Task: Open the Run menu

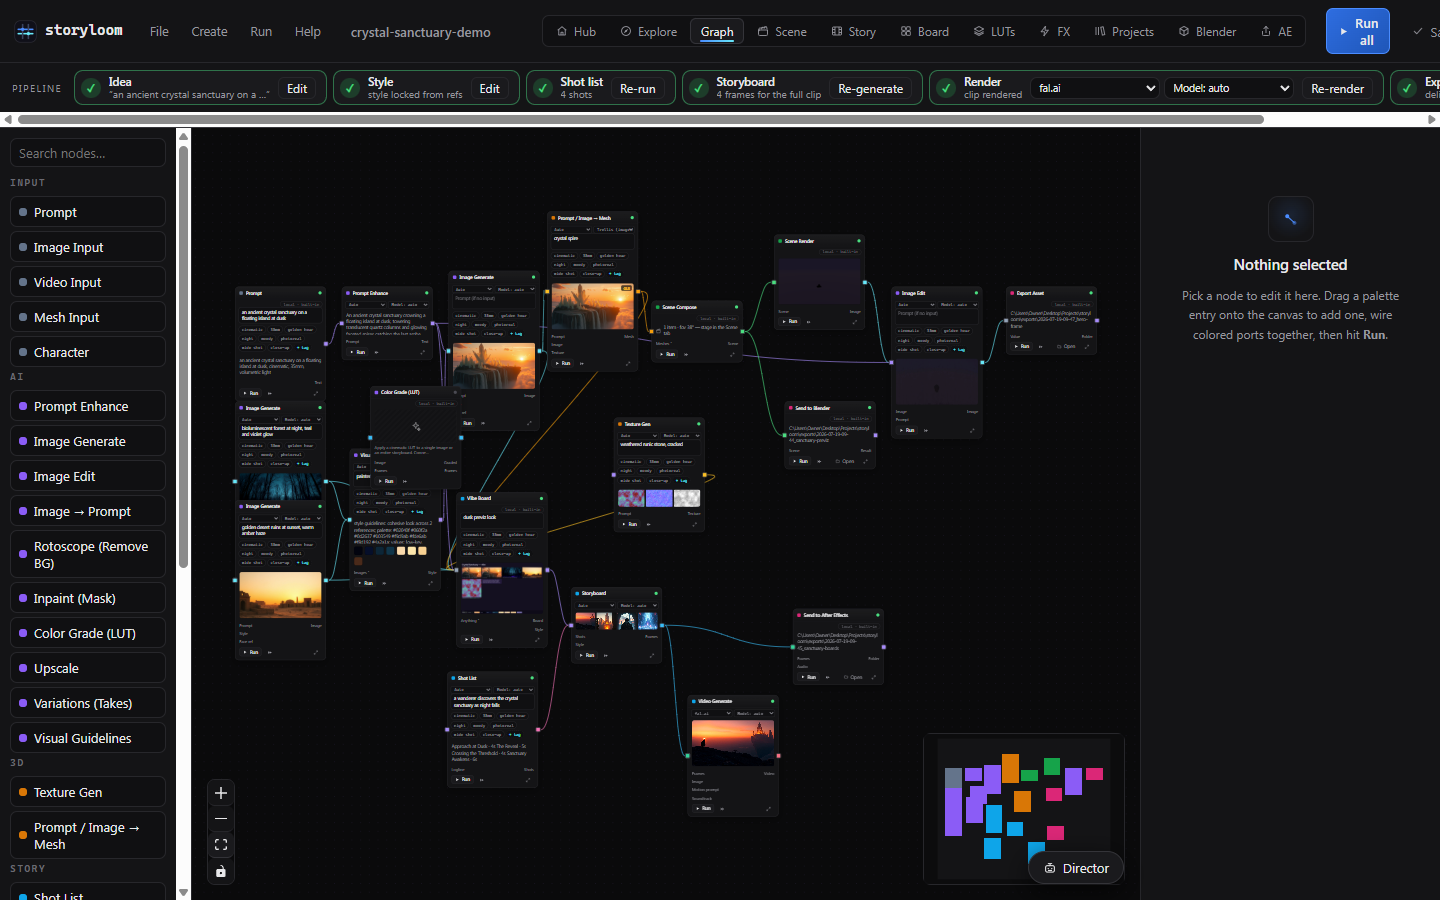Action: (x=261, y=31)
